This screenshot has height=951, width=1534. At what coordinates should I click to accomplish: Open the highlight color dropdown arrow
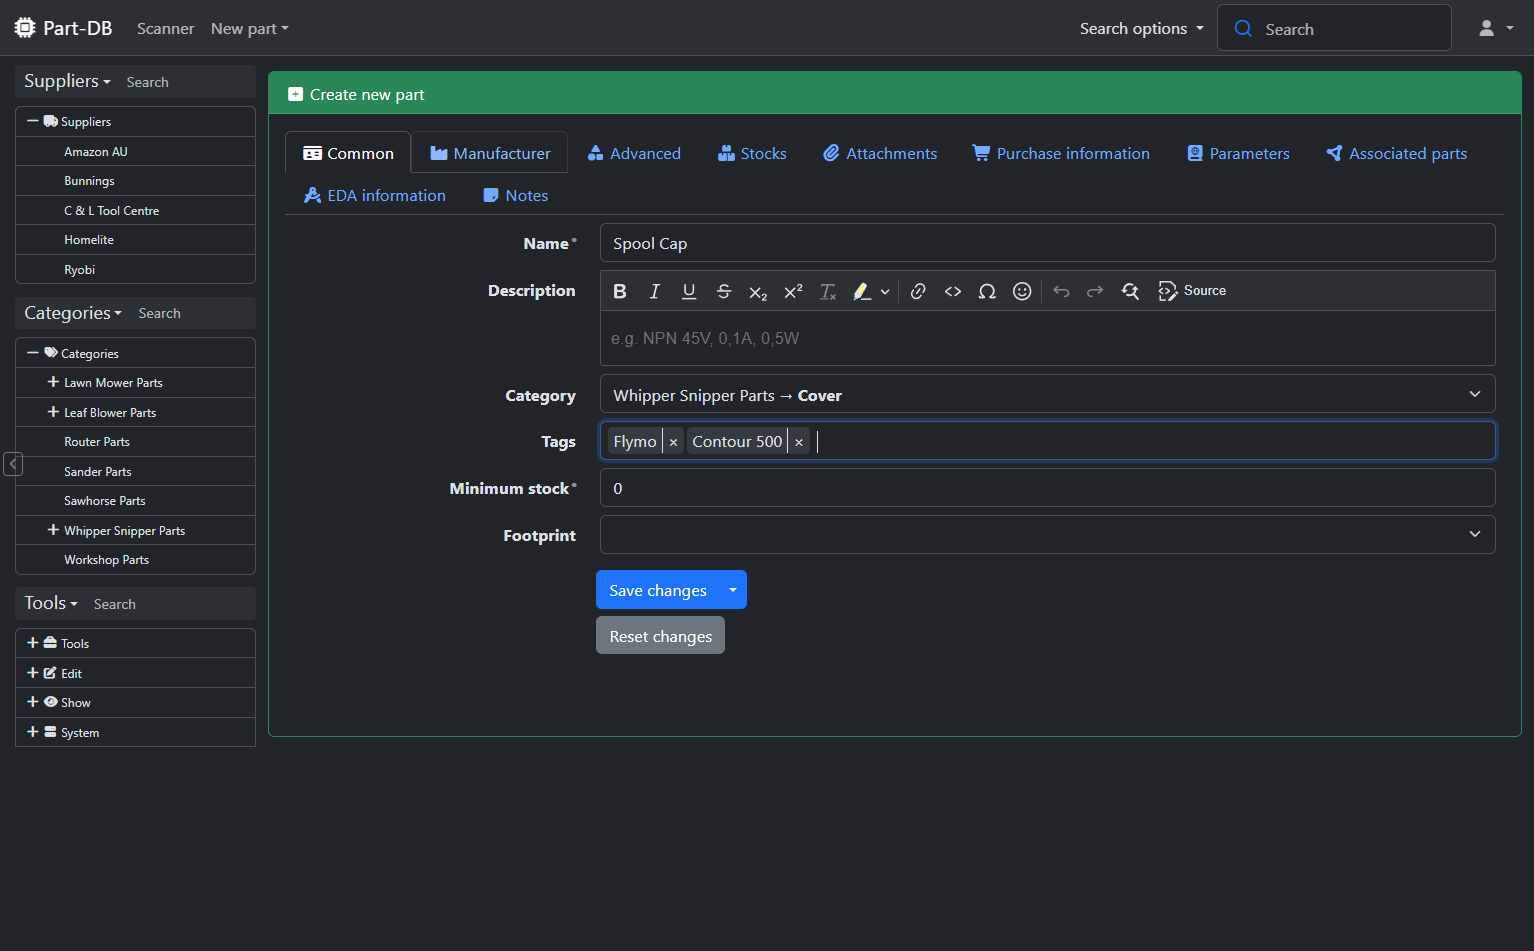[885, 291]
